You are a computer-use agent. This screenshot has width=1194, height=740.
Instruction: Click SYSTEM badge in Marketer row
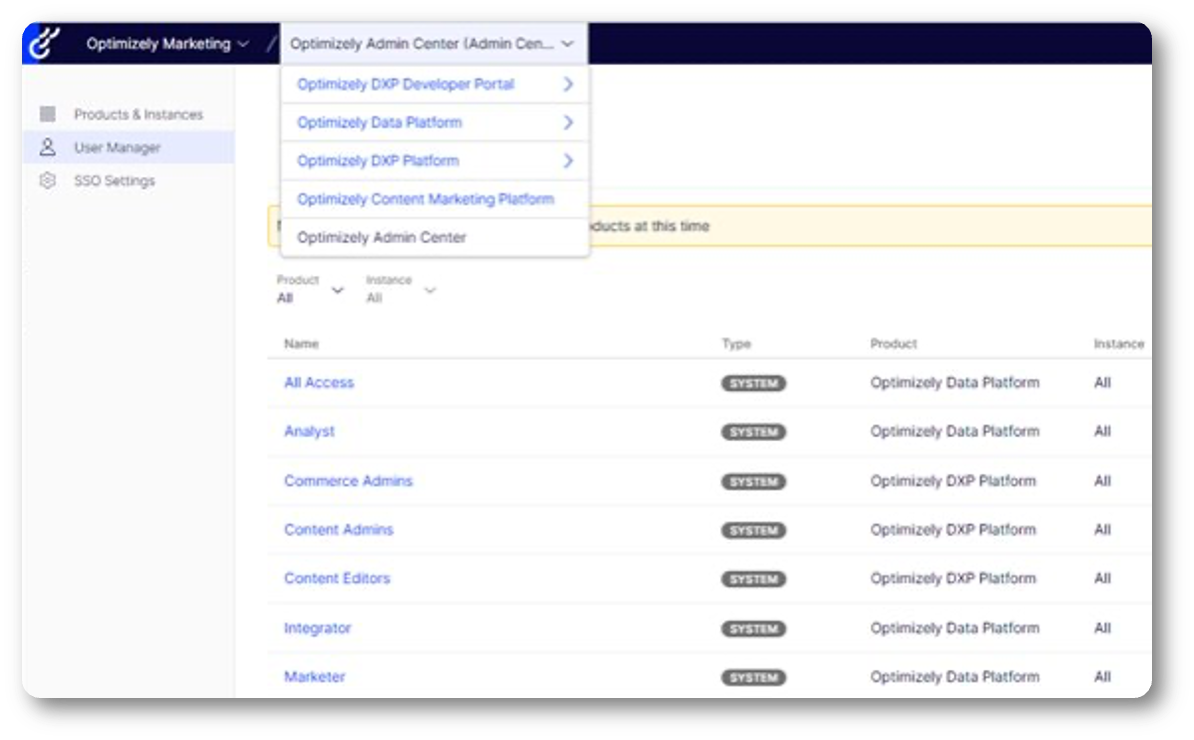pos(754,677)
